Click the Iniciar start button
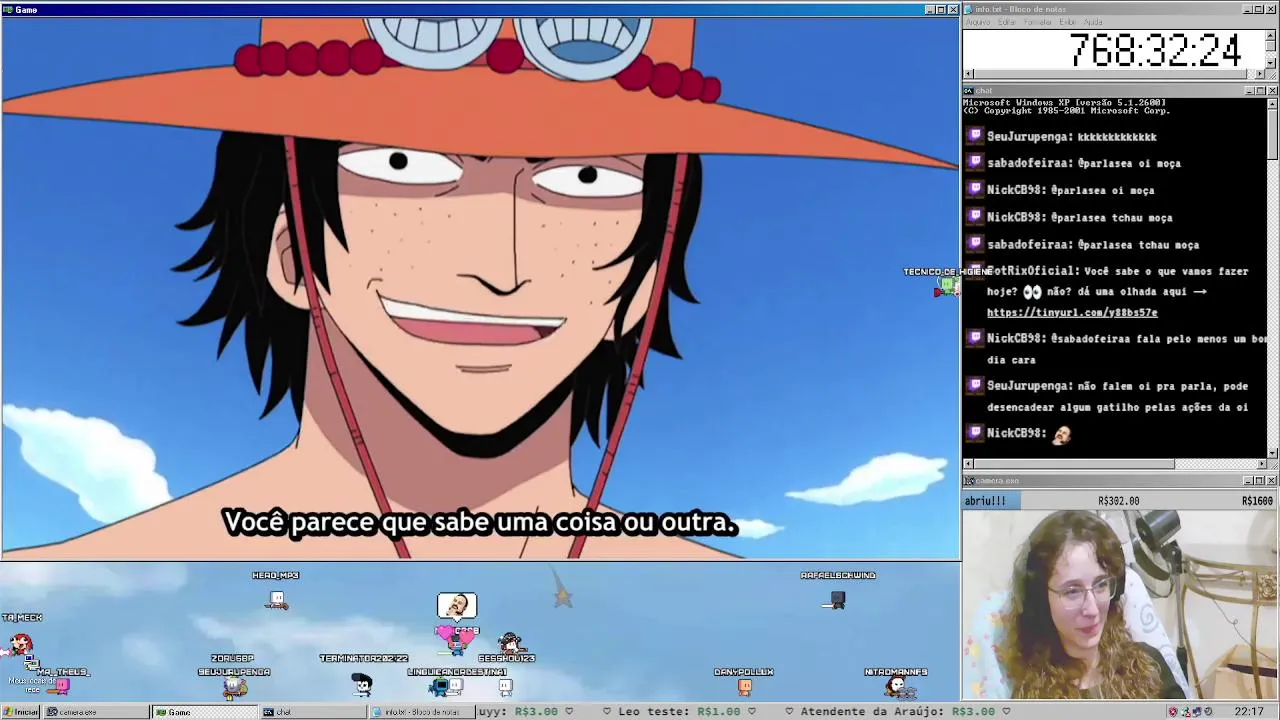 coord(20,712)
